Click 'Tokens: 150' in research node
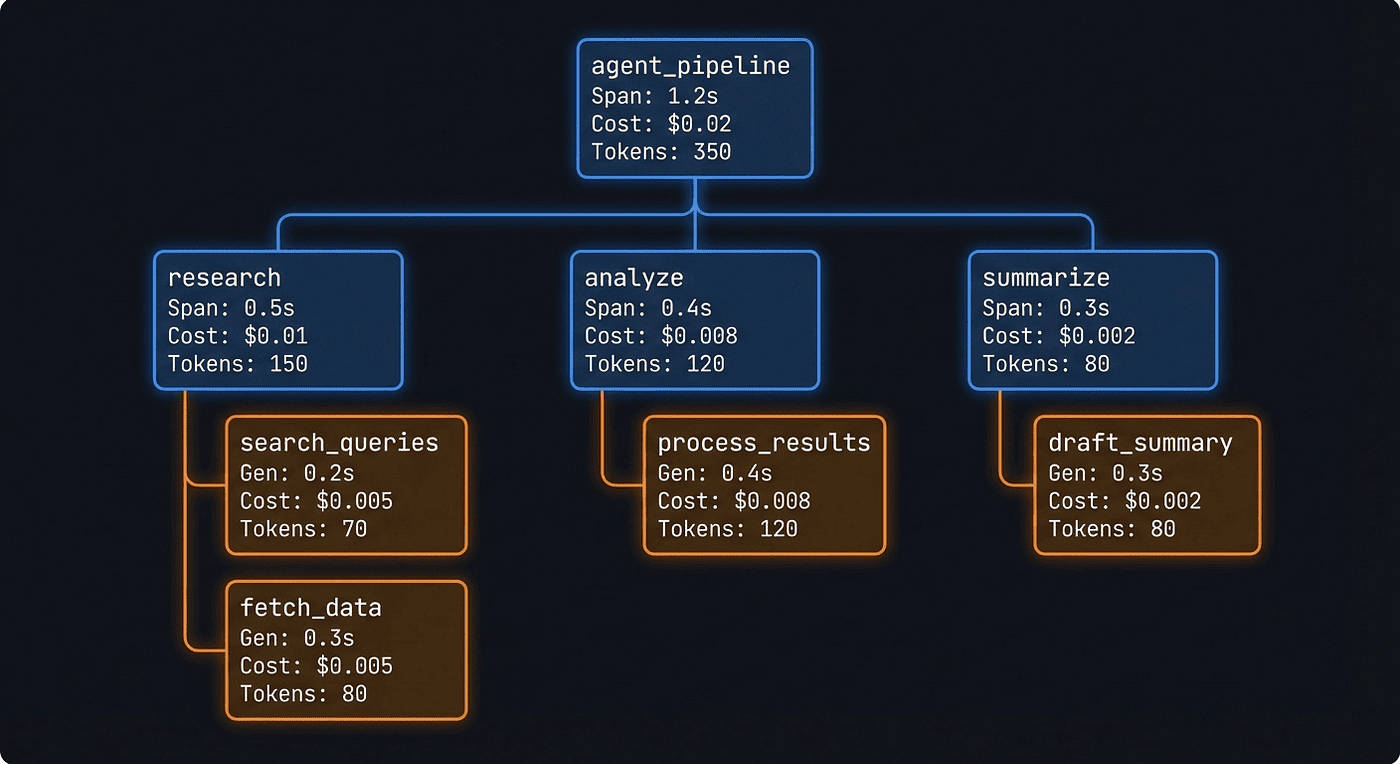Viewport: 1400px width, 764px height. 238,363
